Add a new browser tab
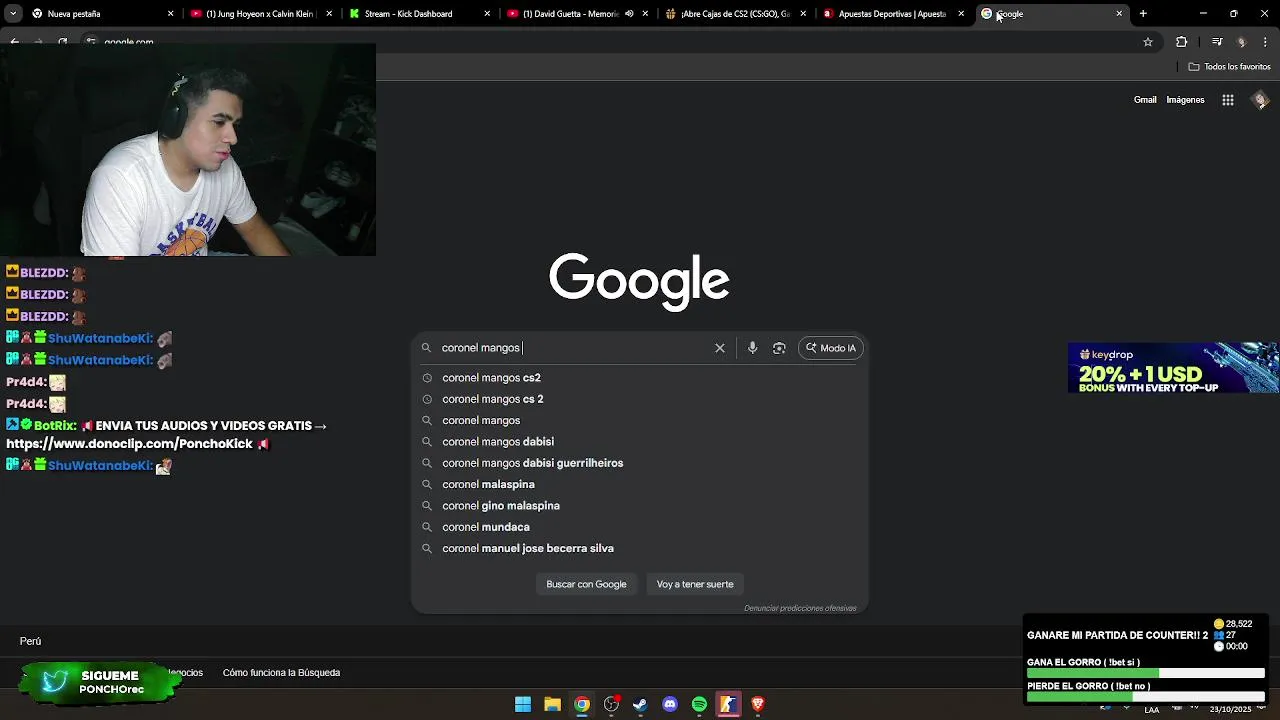 click(x=1143, y=14)
